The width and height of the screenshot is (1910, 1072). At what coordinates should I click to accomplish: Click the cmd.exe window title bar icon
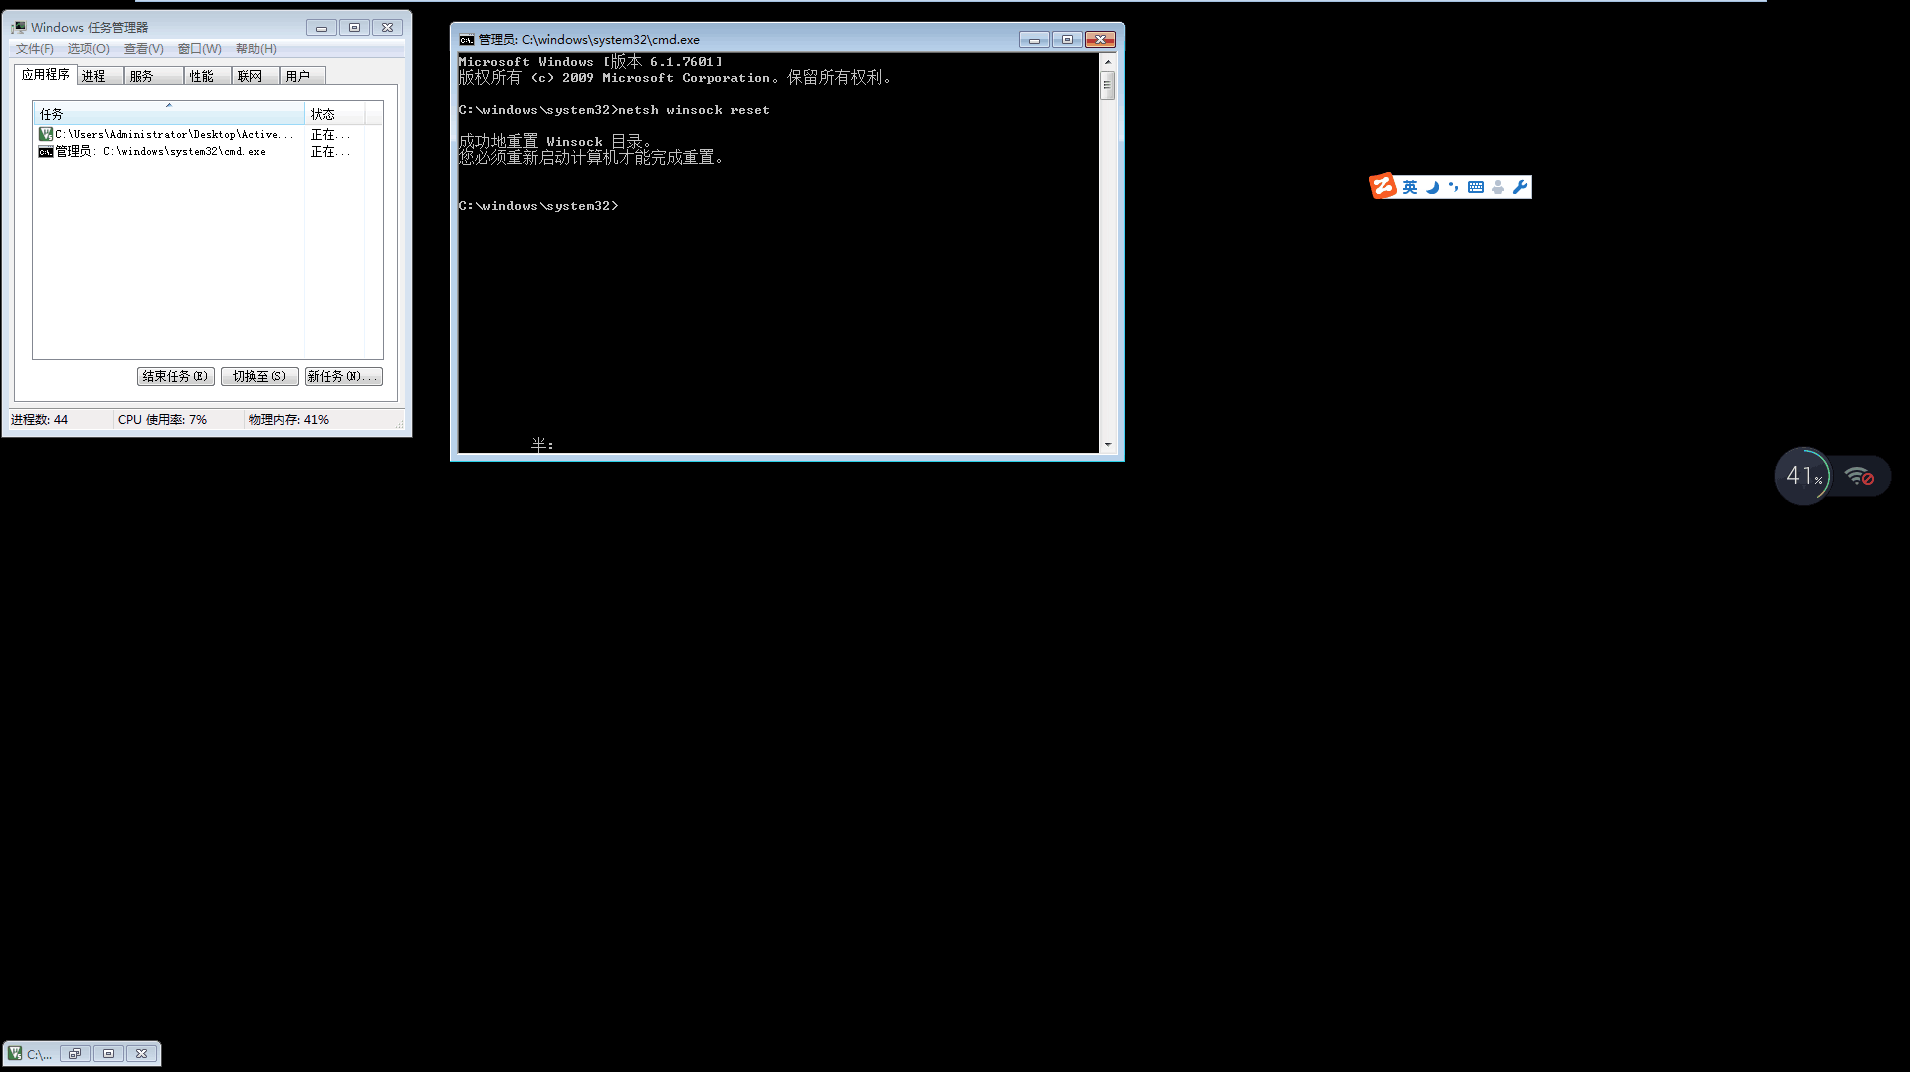(466, 40)
